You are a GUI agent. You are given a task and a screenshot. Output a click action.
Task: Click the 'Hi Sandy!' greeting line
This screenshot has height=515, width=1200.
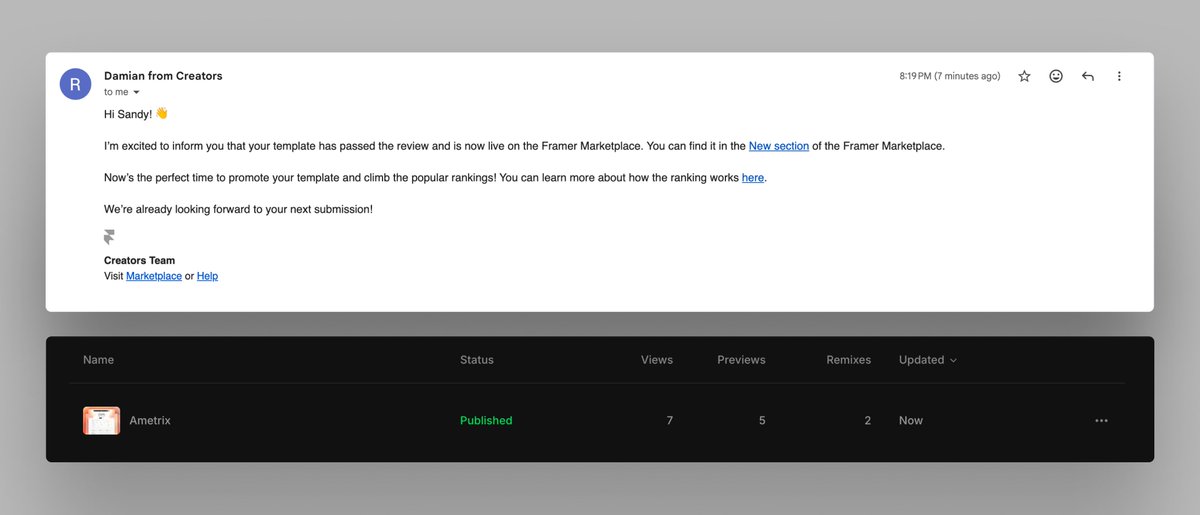[x=136, y=114]
